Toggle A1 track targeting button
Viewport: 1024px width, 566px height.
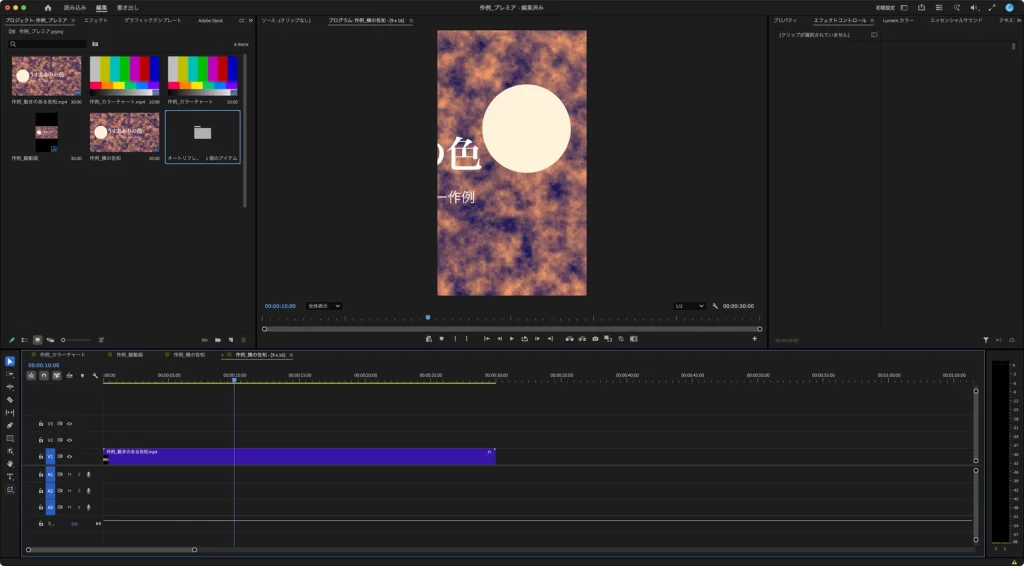50,475
